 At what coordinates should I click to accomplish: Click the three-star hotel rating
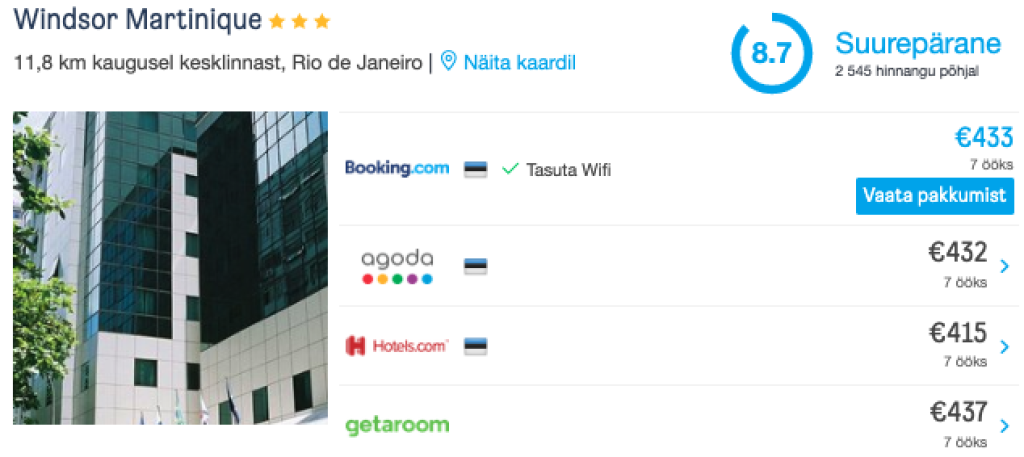tap(299, 21)
